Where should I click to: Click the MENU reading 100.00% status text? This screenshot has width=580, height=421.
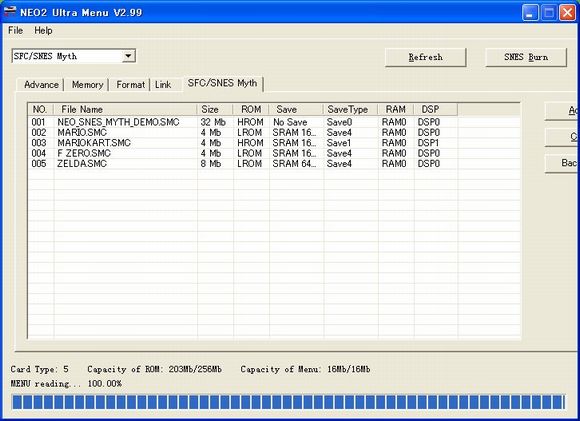pyautogui.click(x=66, y=384)
